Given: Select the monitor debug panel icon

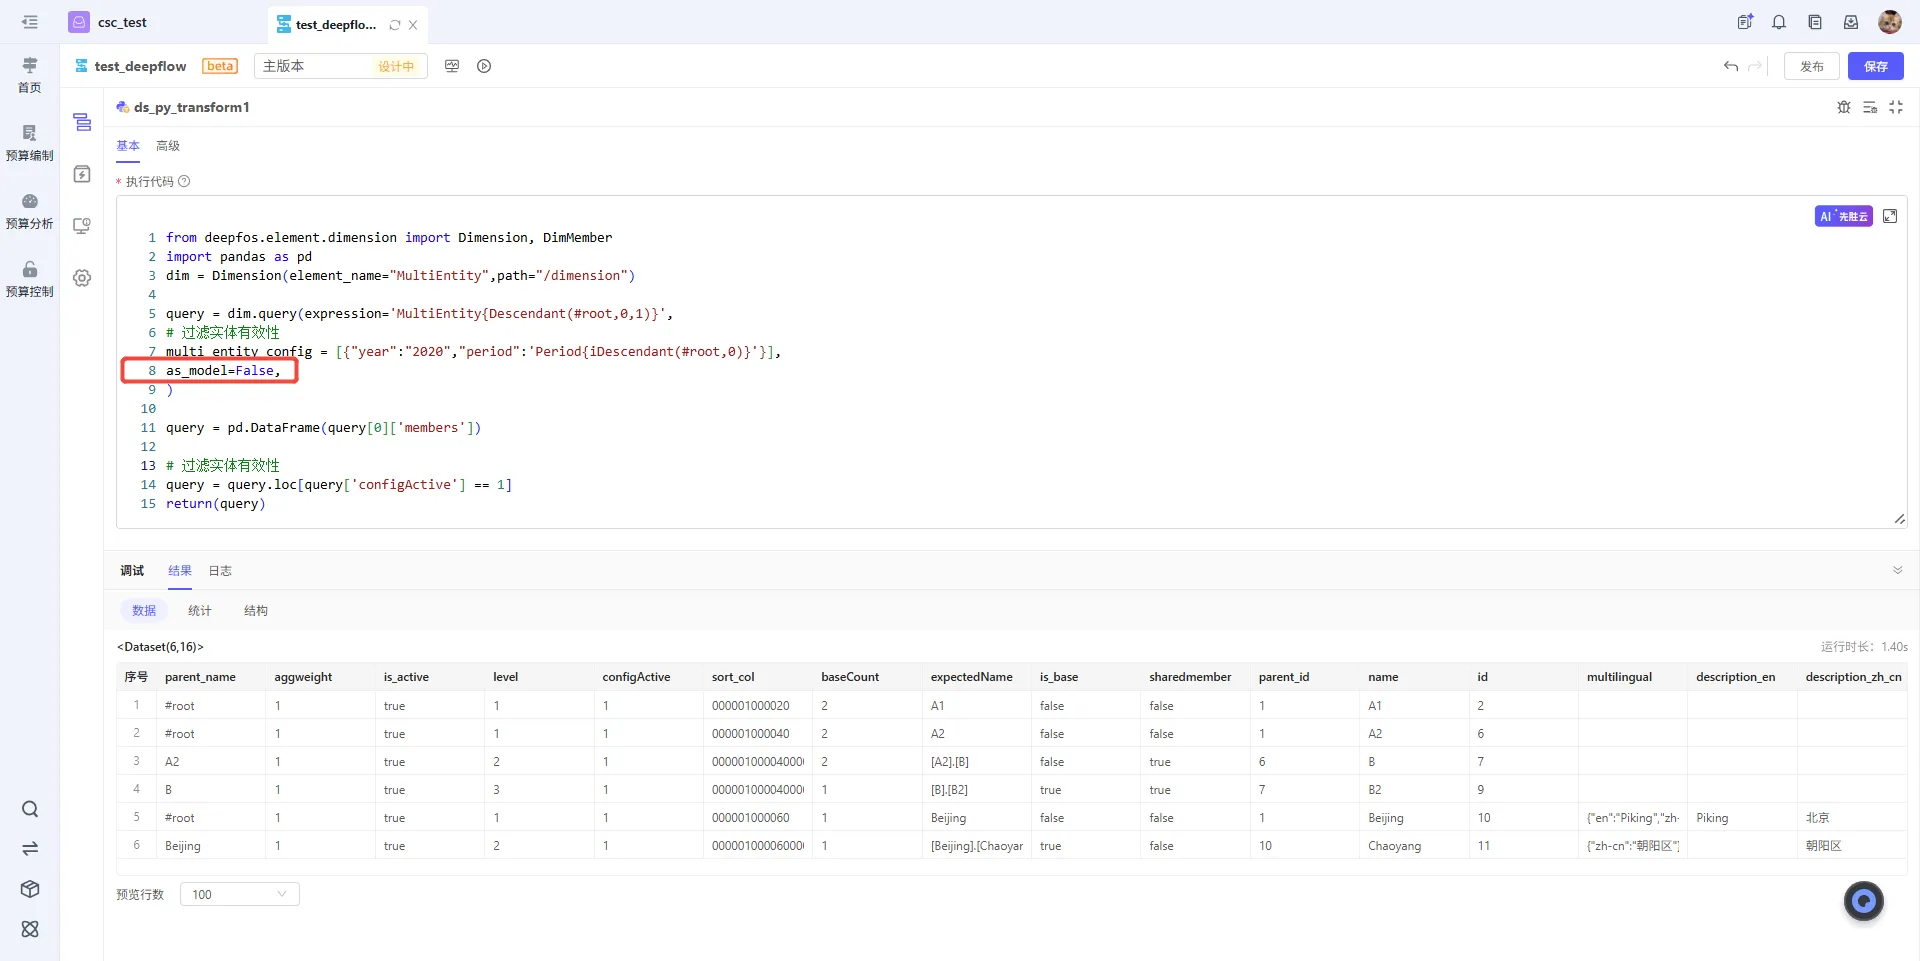Looking at the screenshot, I should tap(82, 226).
